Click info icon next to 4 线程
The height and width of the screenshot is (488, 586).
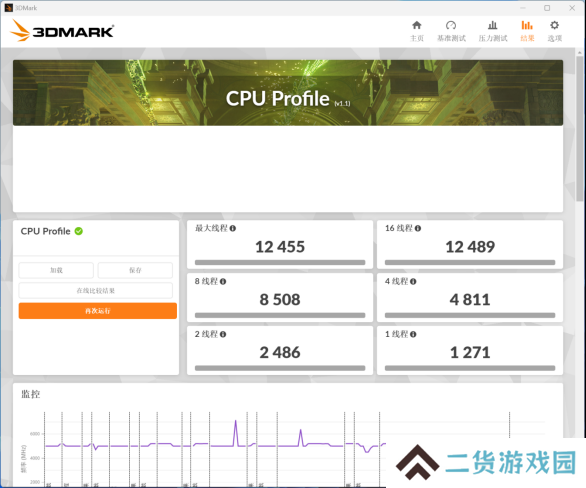[413, 281]
